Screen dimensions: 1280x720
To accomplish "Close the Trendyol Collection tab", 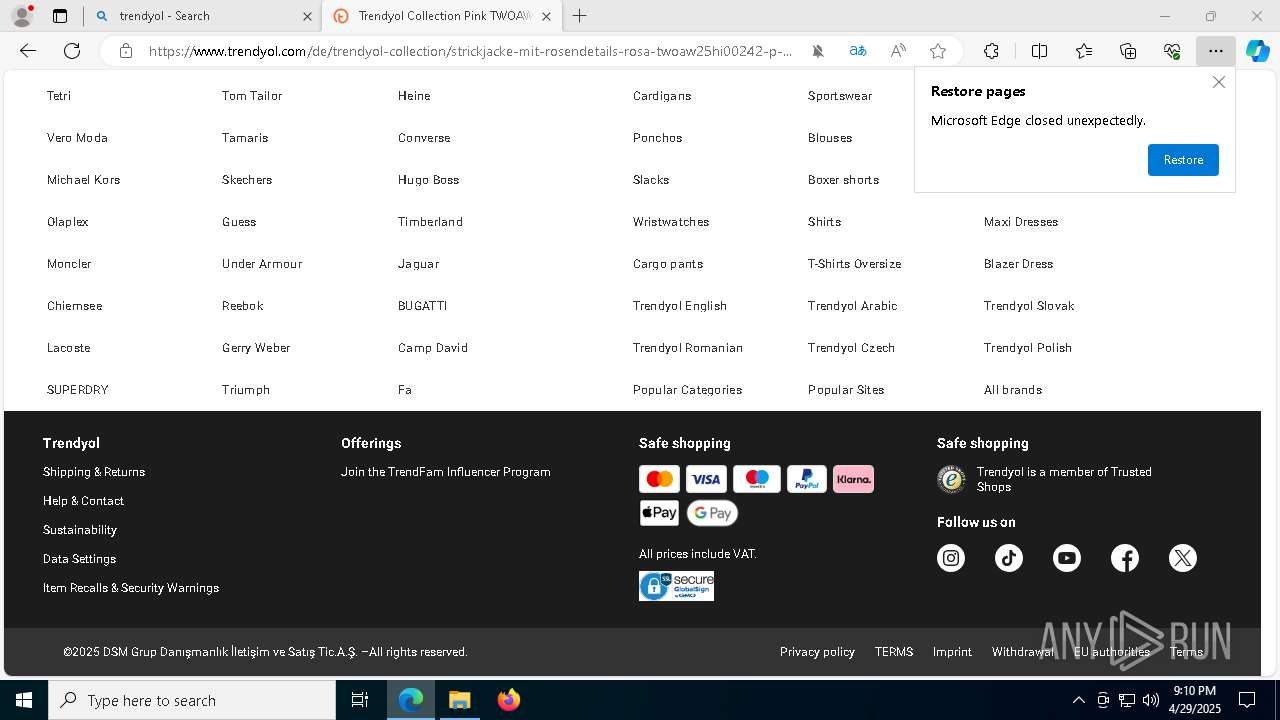I will pos(546,16).
